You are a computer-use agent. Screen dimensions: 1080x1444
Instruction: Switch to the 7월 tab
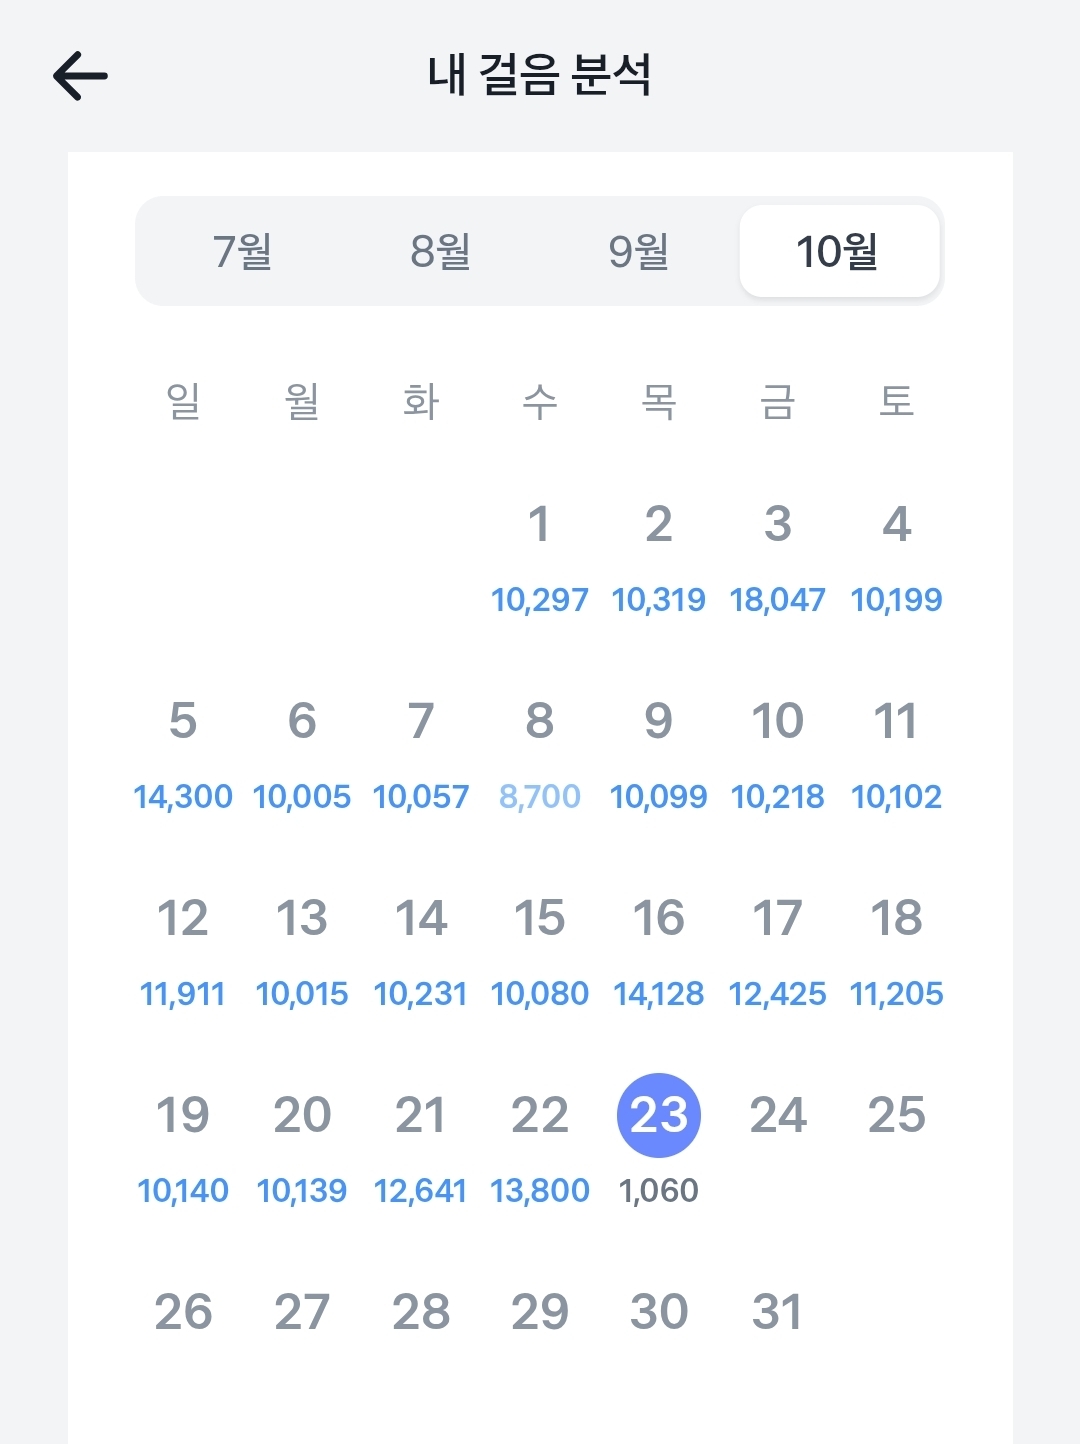click(x=242, y=251)
